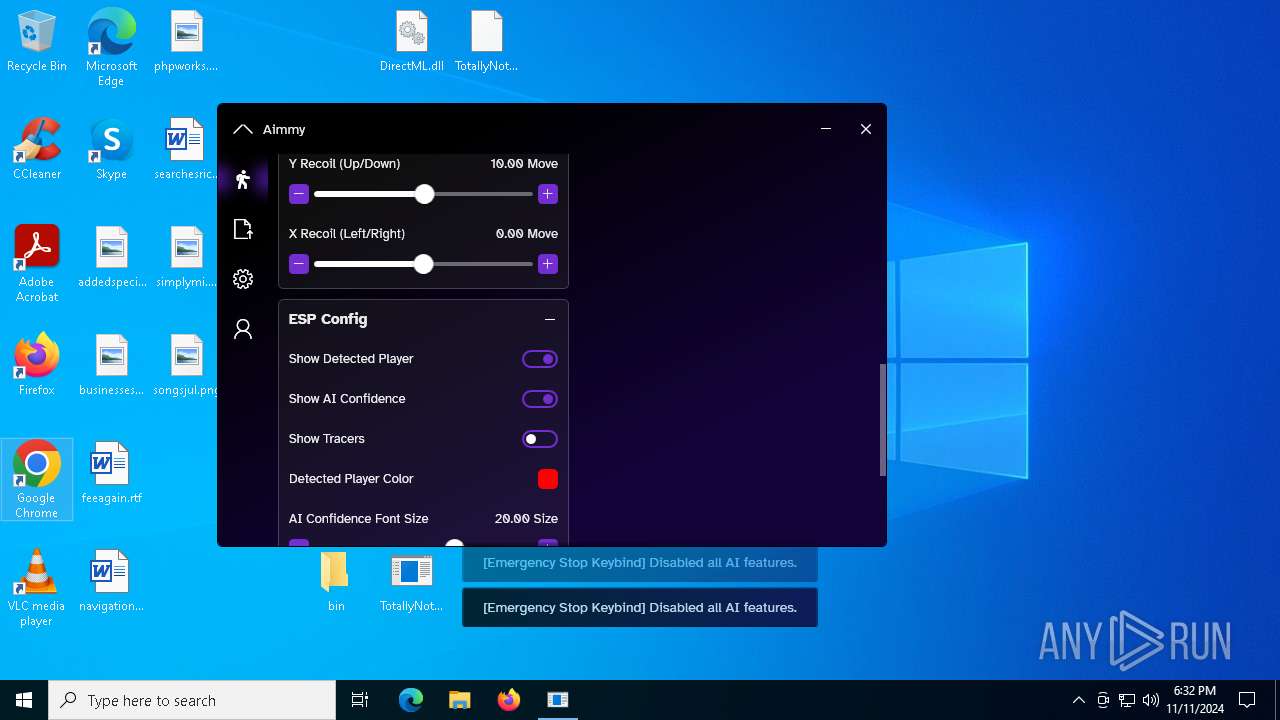This screenshot has height=720, width=1280.
Task: Select the feeagain.rtf document icon
Action: click(112, 474)
